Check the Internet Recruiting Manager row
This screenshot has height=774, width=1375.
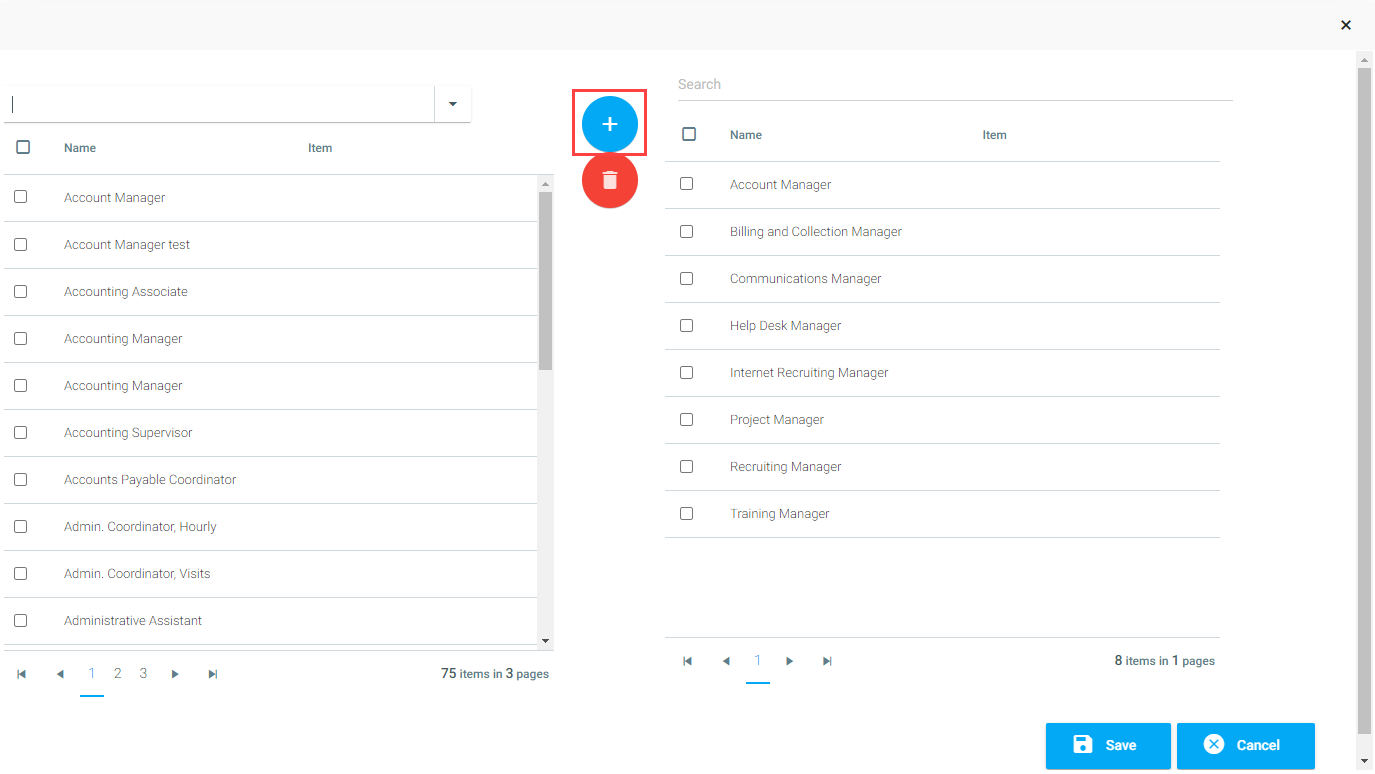[686, 372]
